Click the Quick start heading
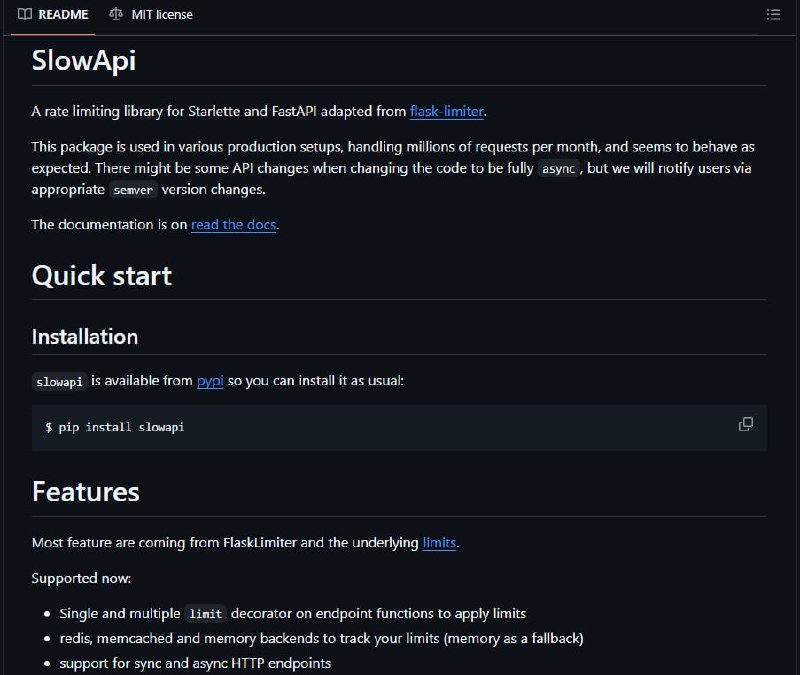800x675 pixels. point(102,276)
